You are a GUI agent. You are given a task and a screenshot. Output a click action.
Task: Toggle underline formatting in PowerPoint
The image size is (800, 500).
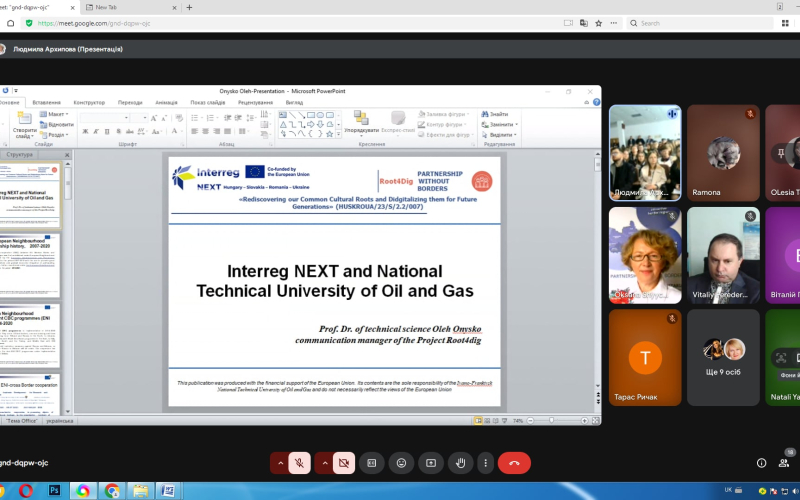(x=107, y=132)
